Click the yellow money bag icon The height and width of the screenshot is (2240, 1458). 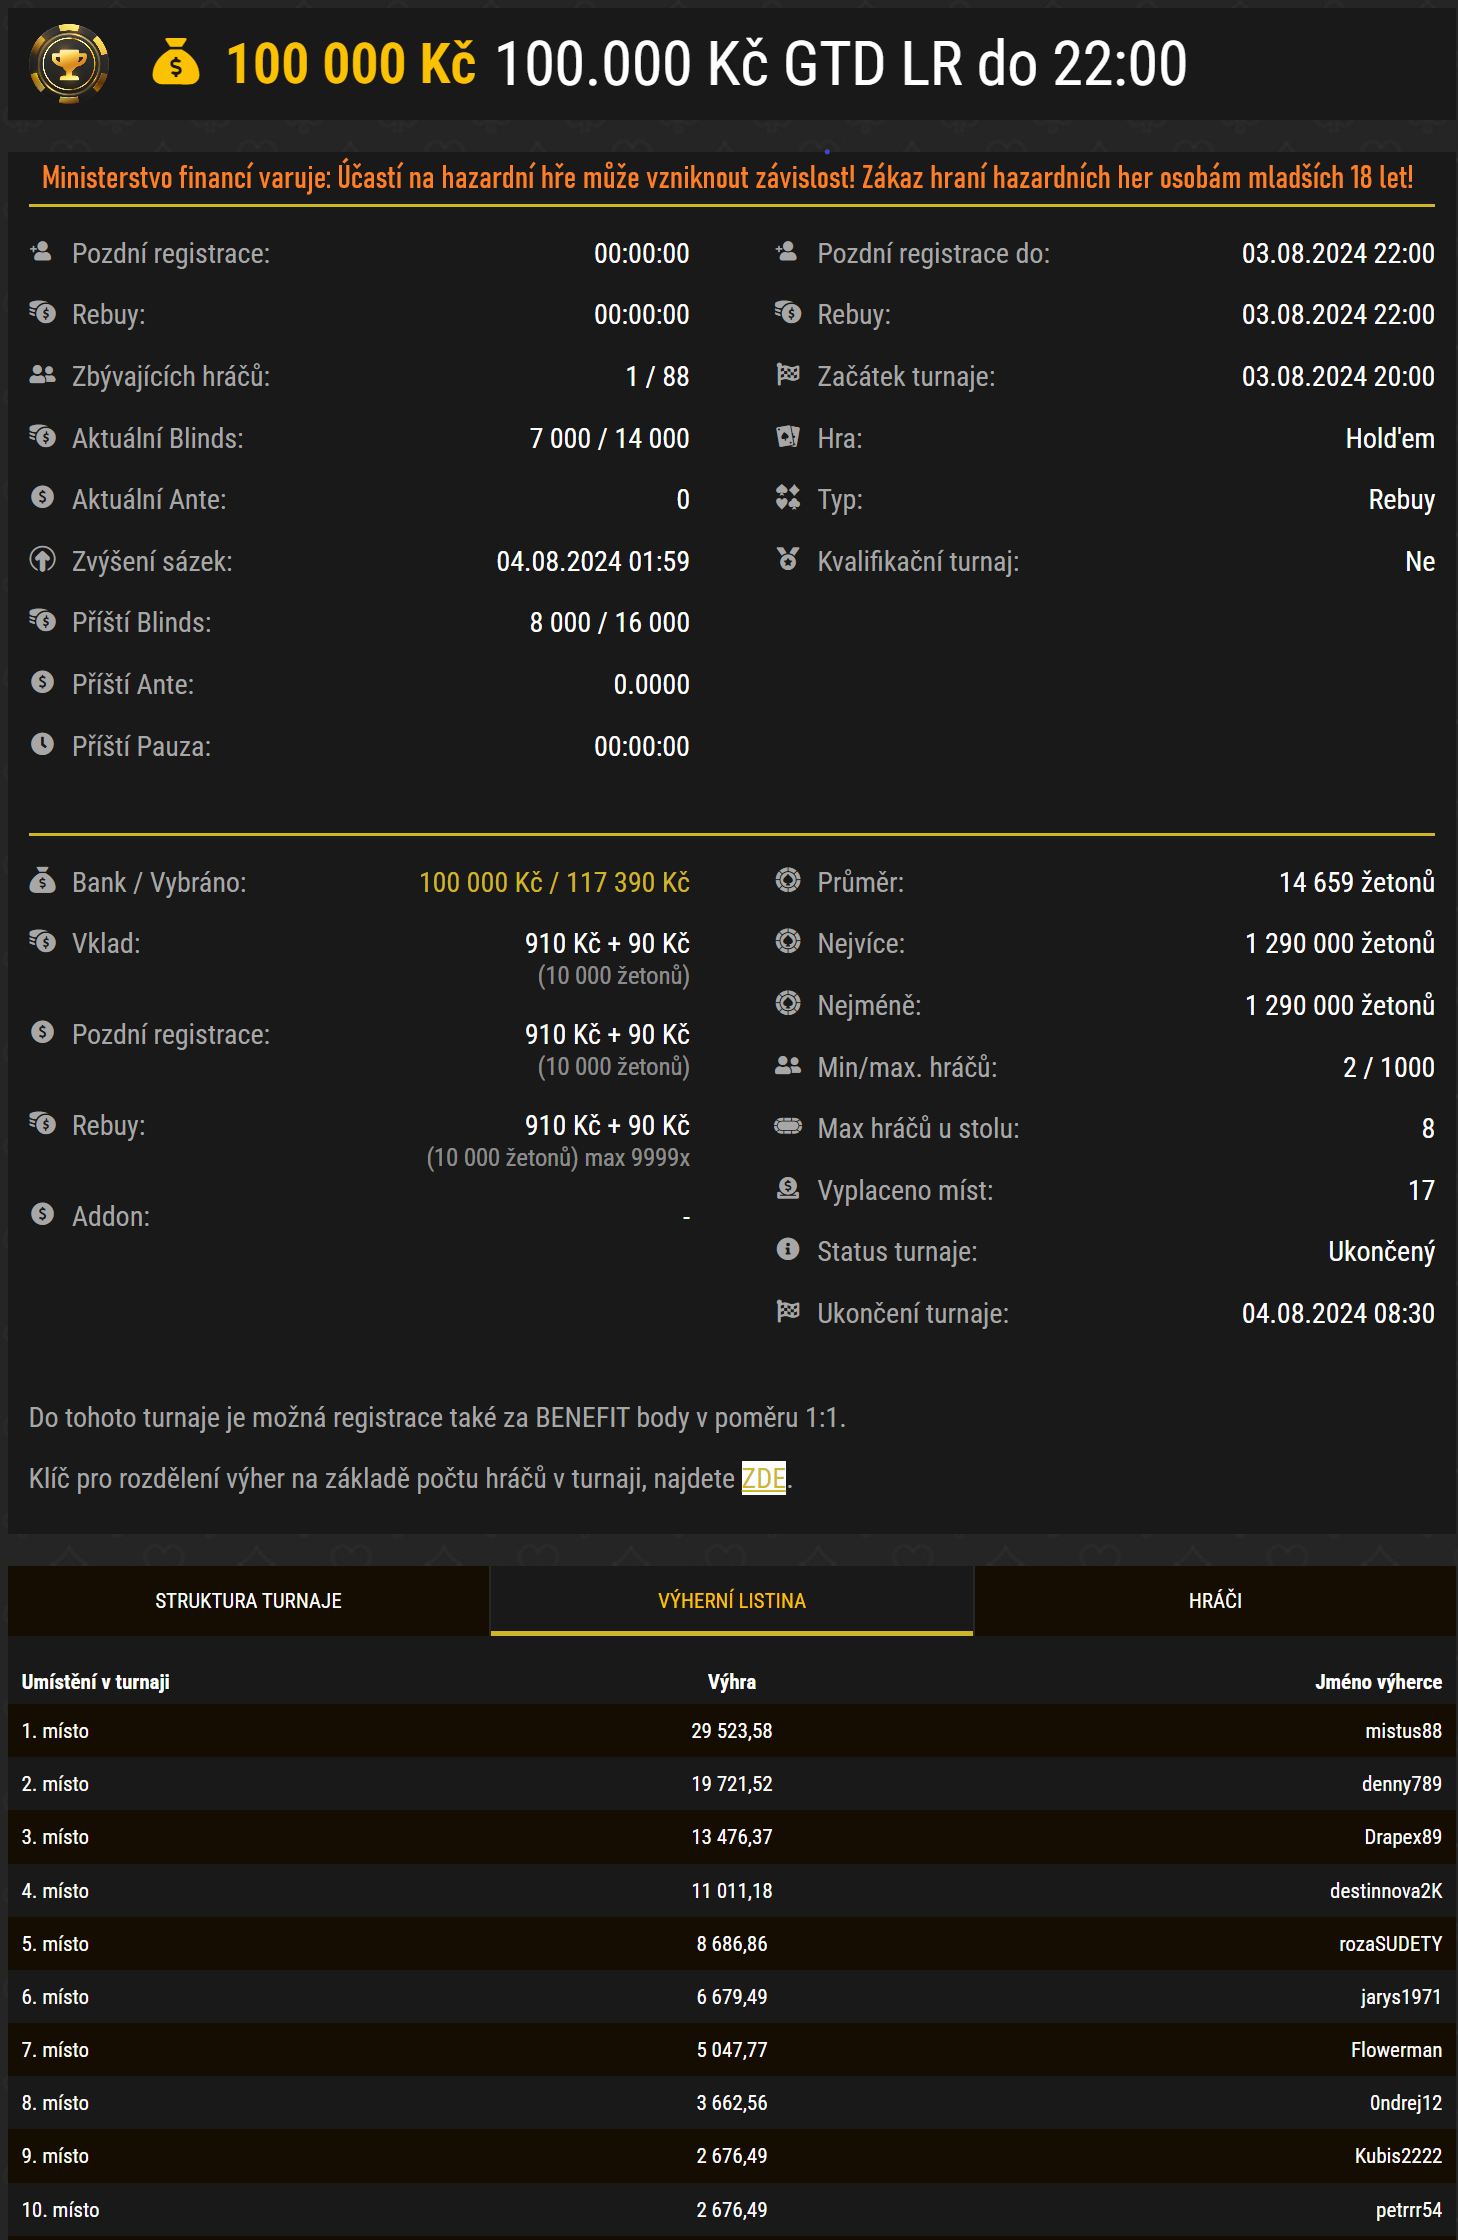[176, 63]
